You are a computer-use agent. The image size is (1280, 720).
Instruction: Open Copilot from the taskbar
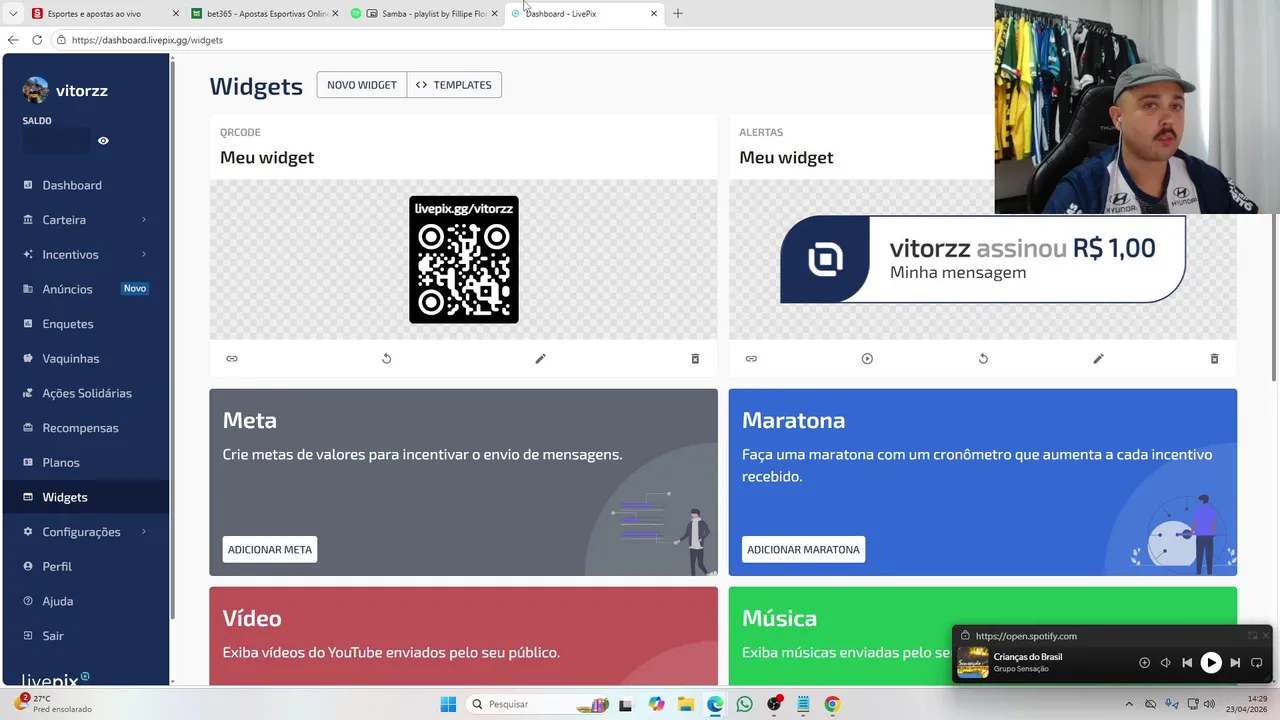[656, 704]
